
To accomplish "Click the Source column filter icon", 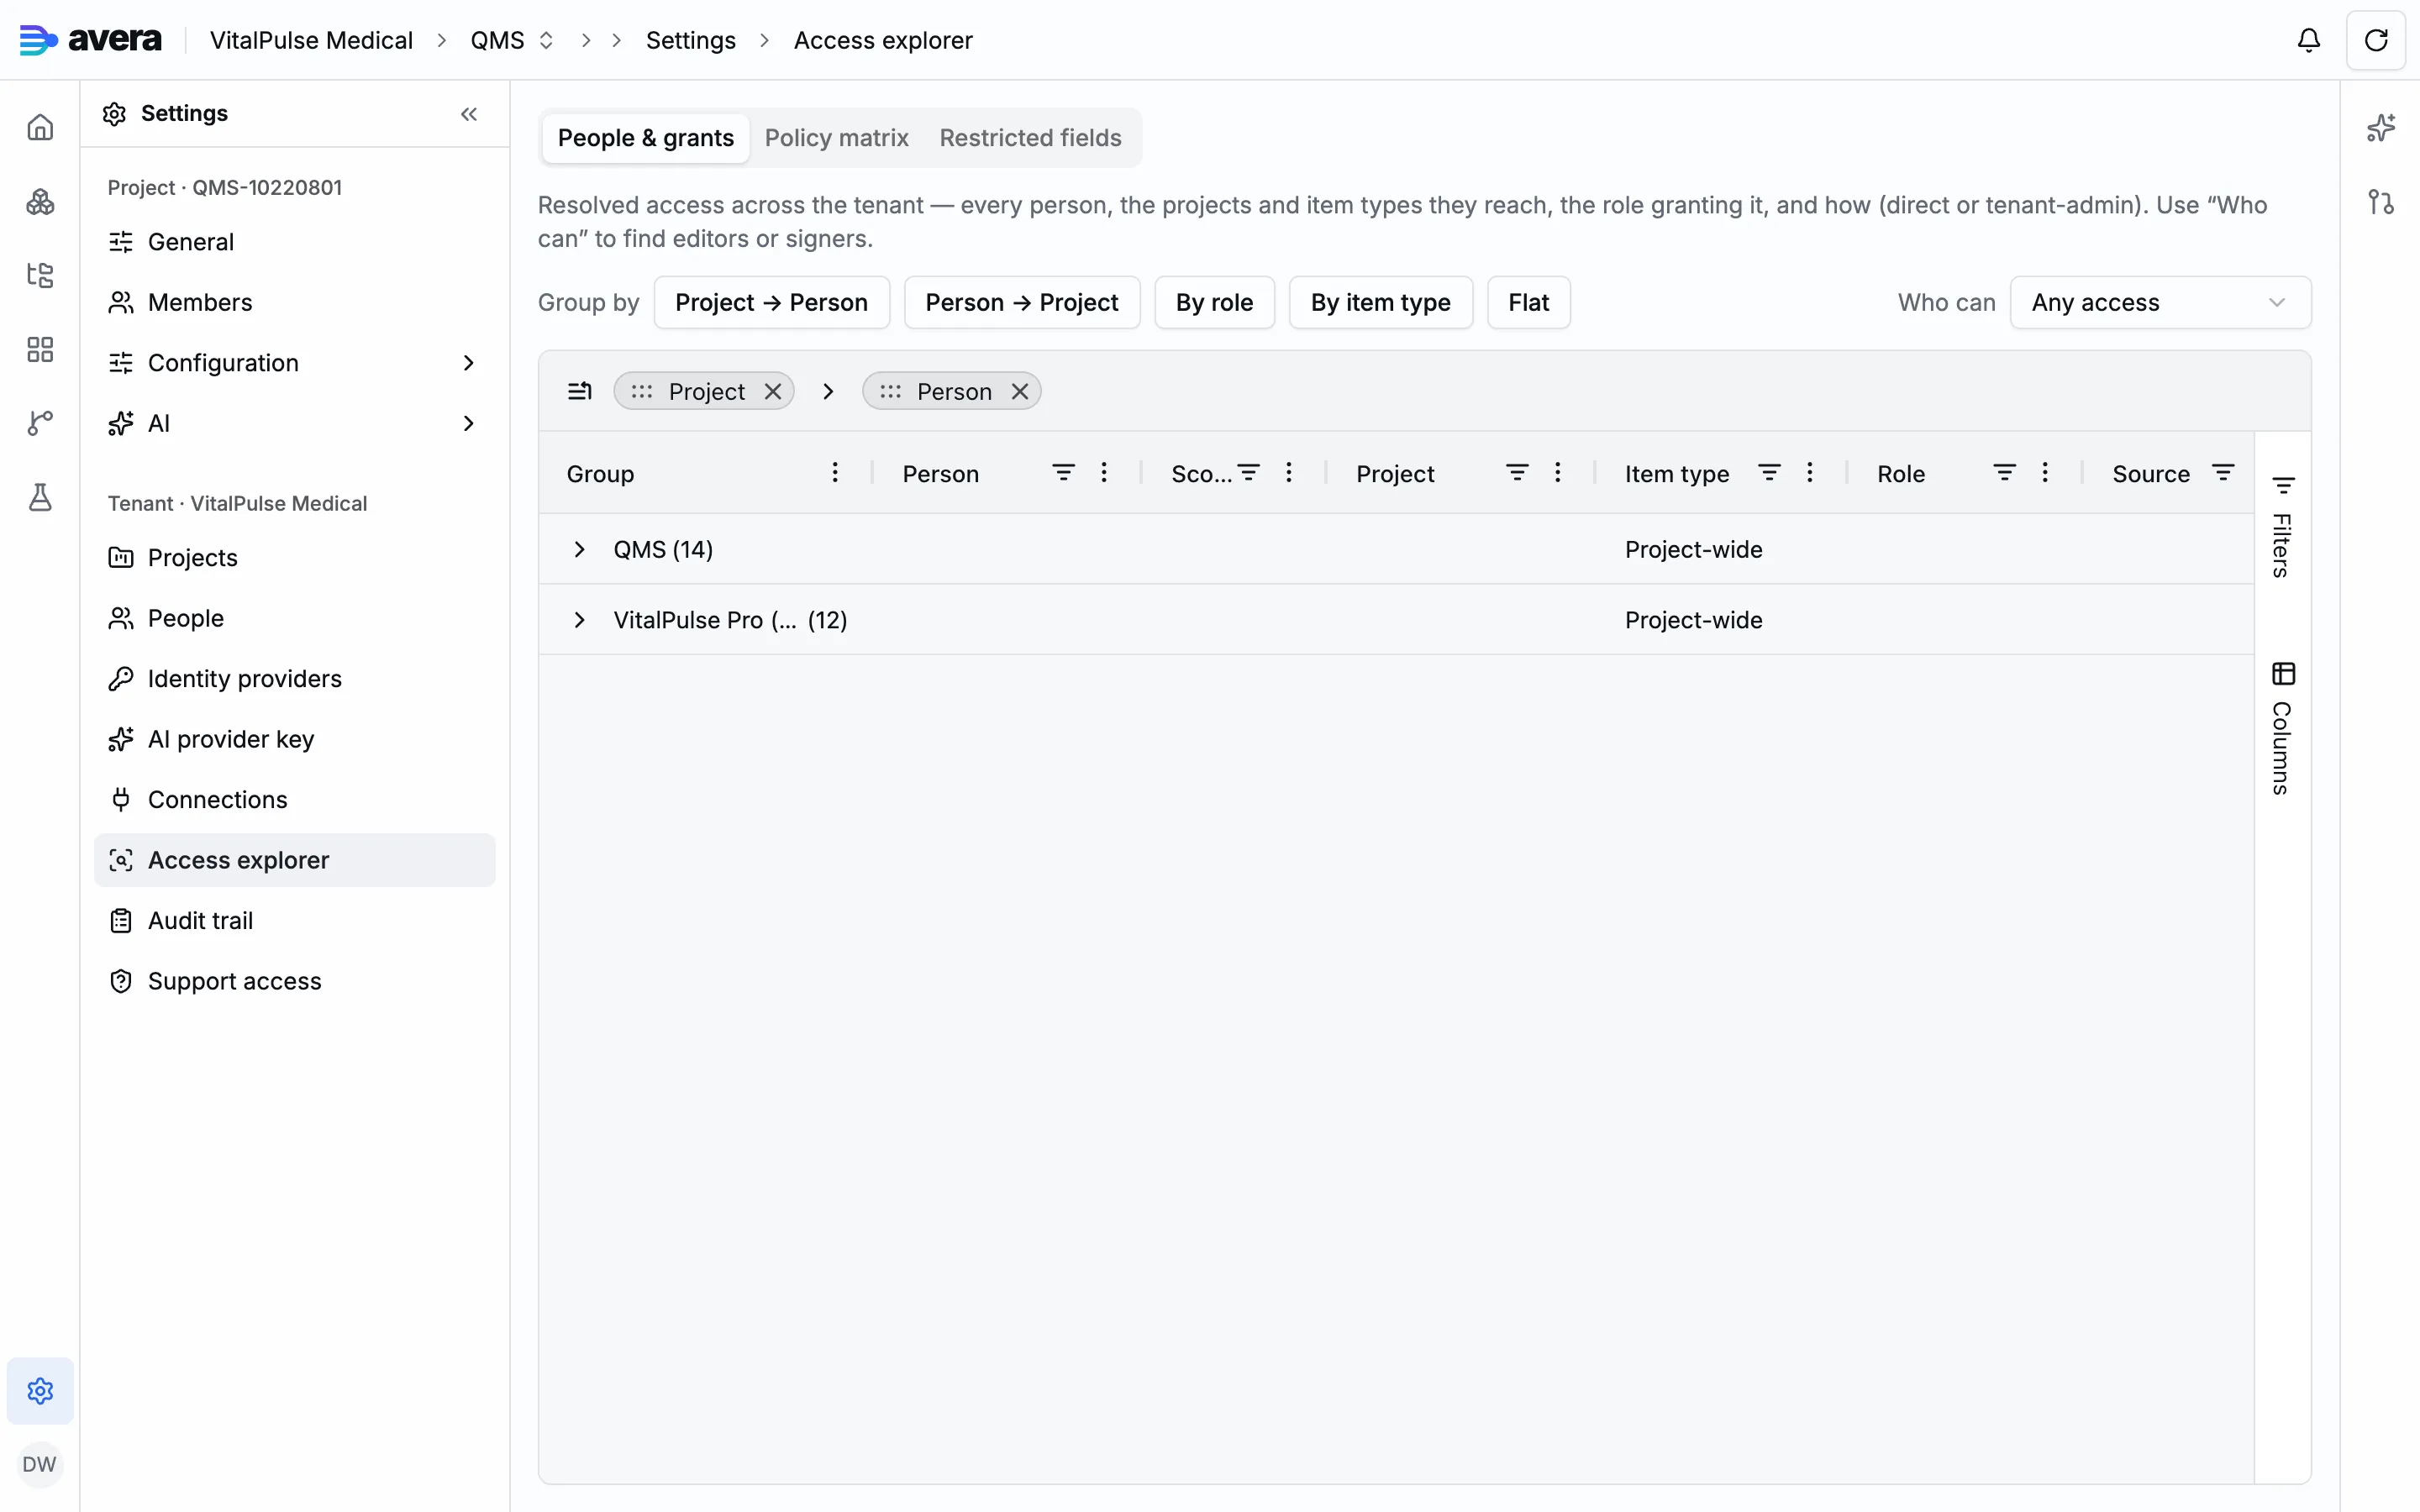I will (x=2223, y=472).
